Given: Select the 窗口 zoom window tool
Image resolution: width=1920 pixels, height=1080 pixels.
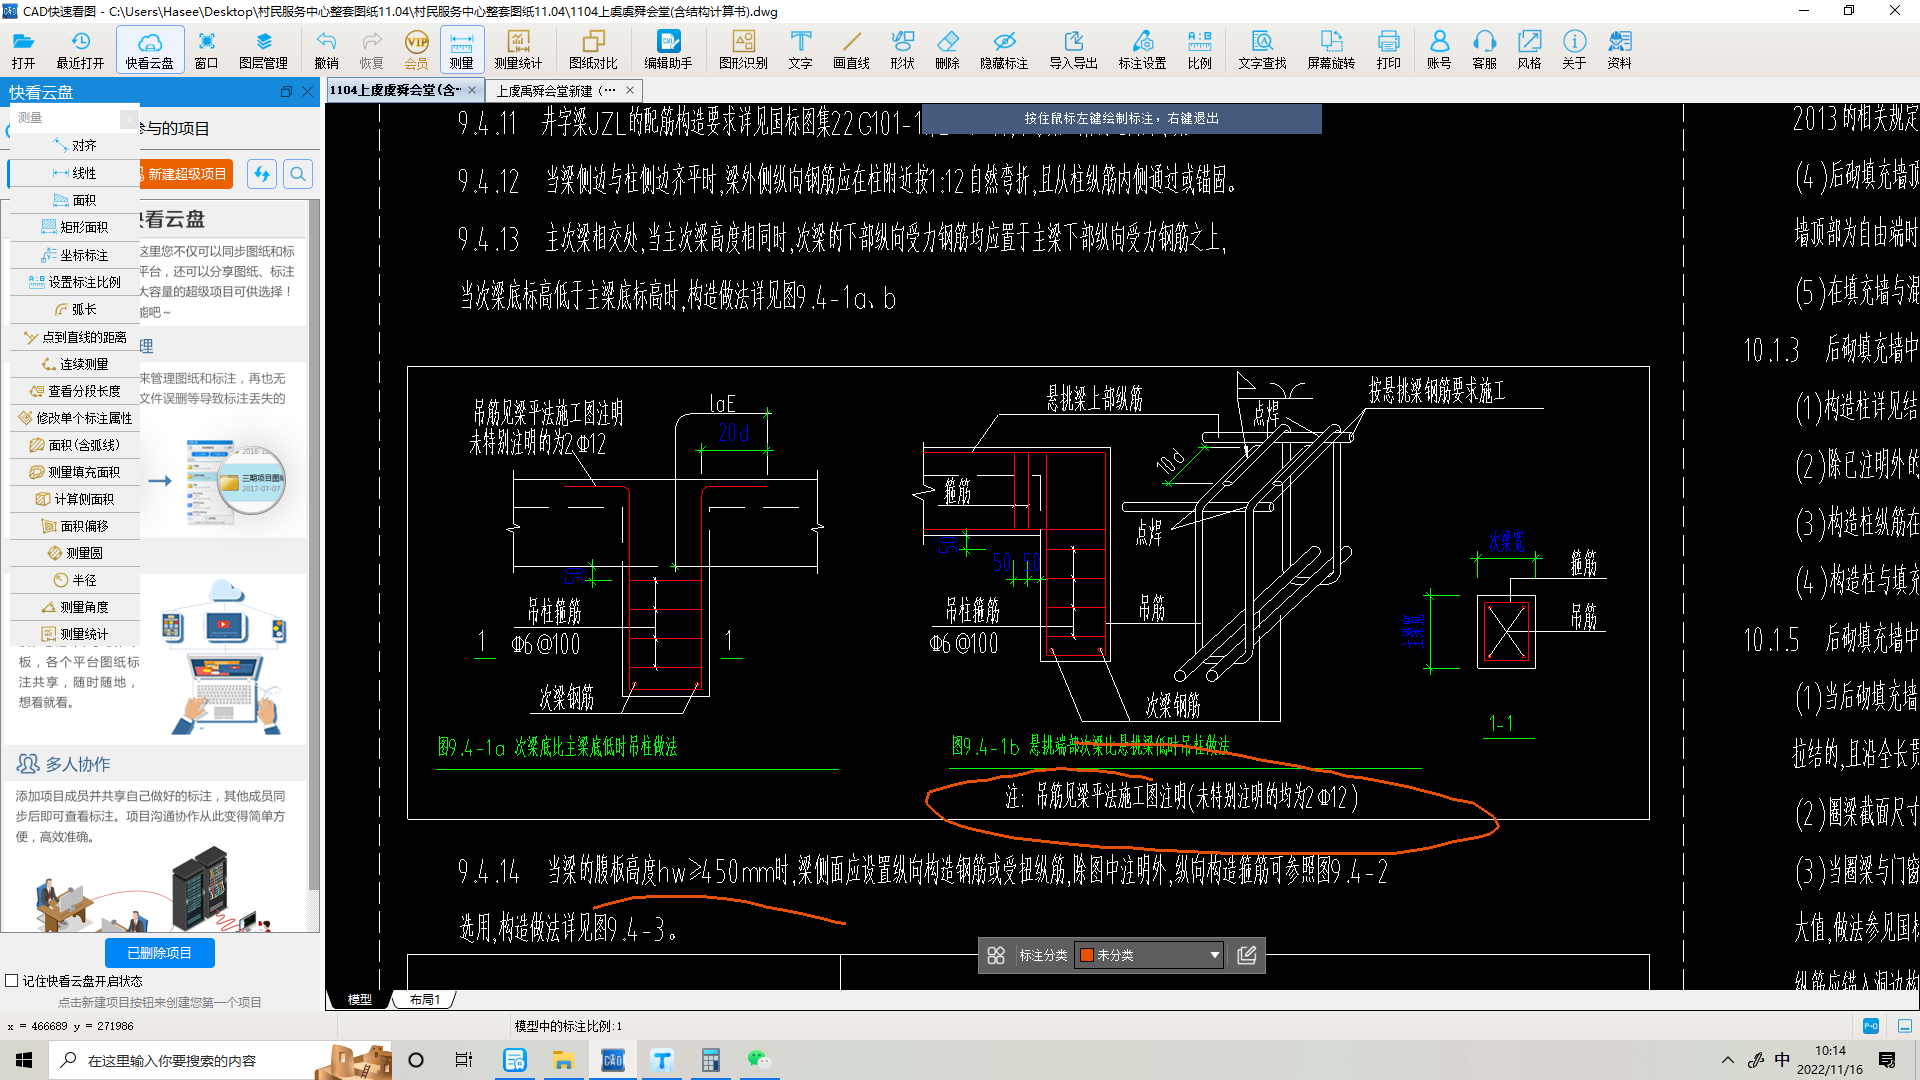Looking at the screenshot, I should 206,49.
